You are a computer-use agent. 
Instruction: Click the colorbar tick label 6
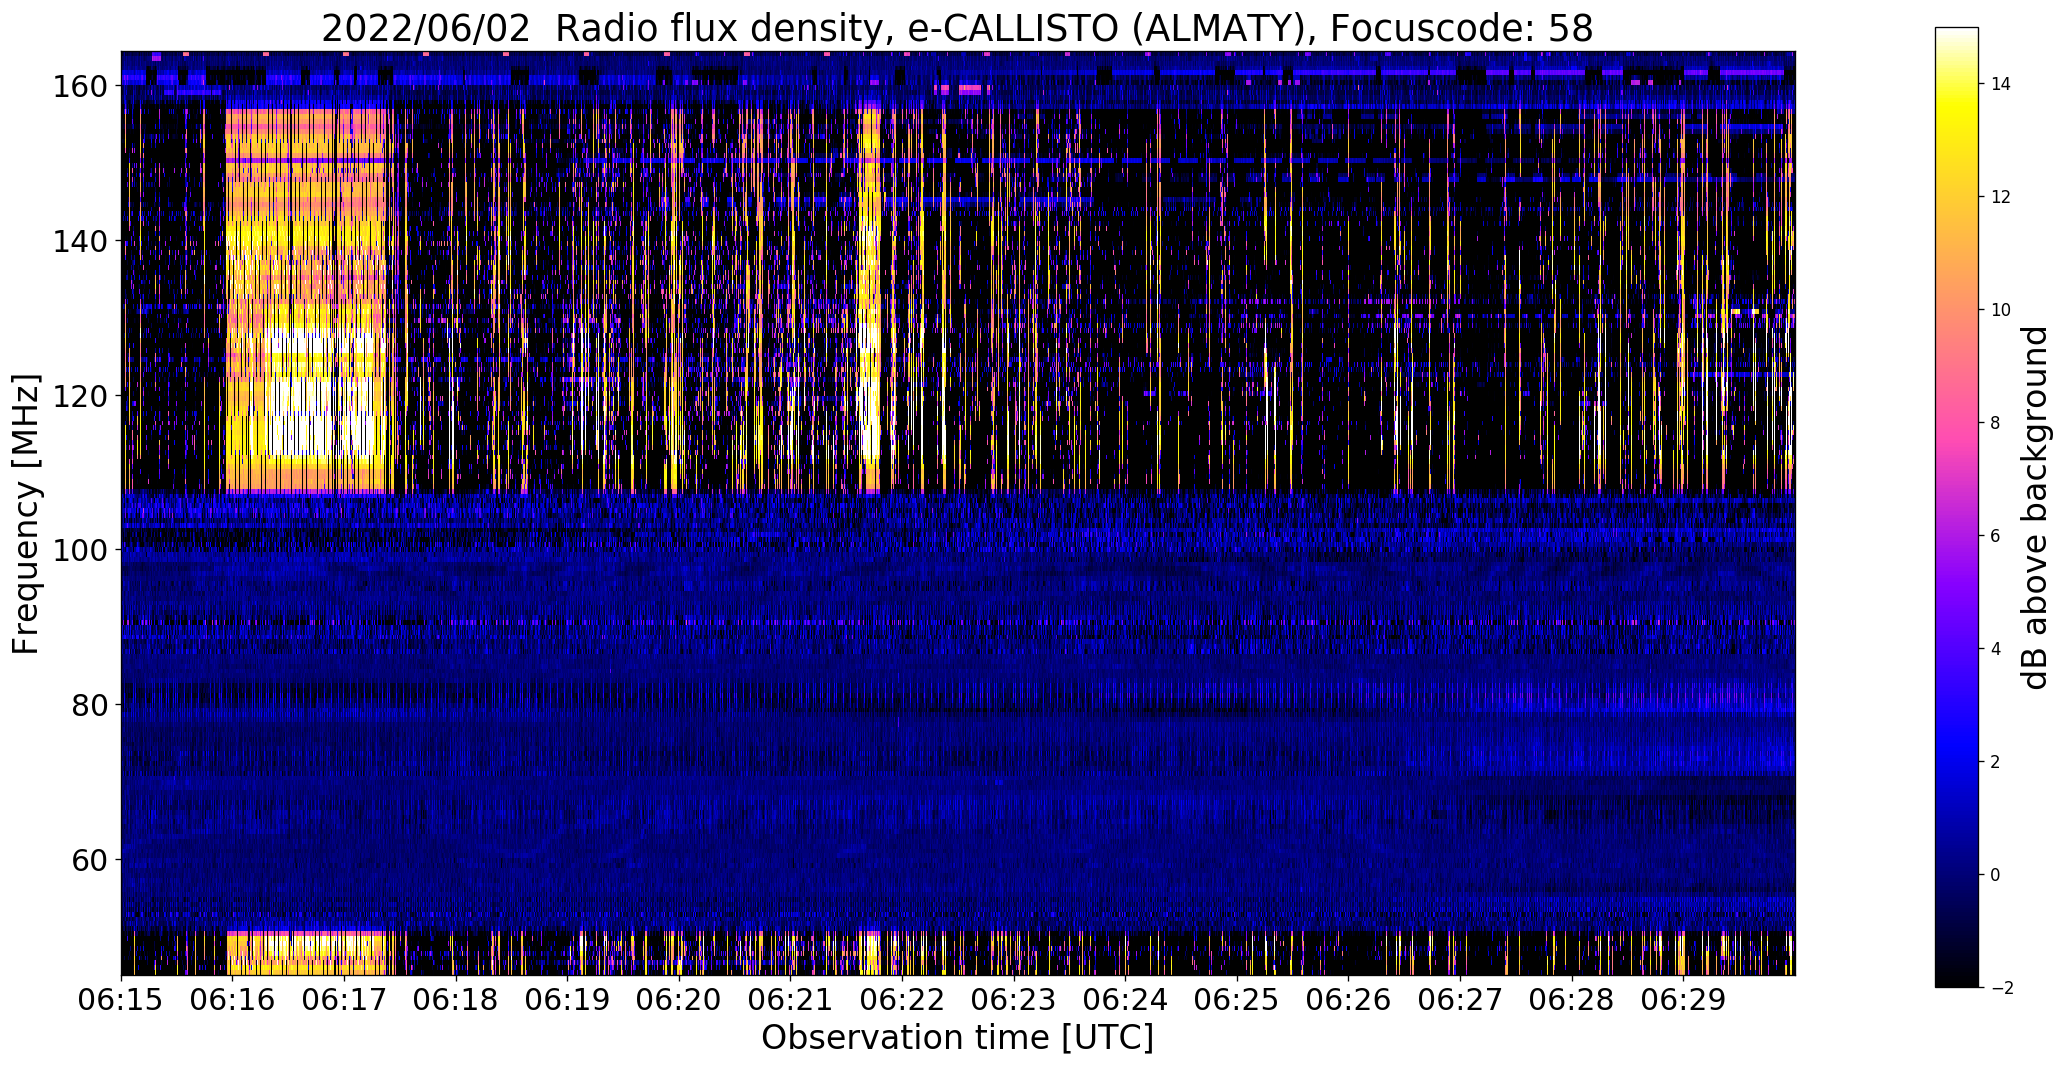(1996, 536)
